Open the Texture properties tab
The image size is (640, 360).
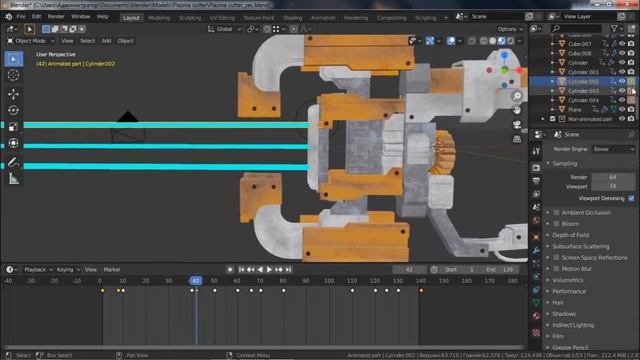tap(536, 333)
